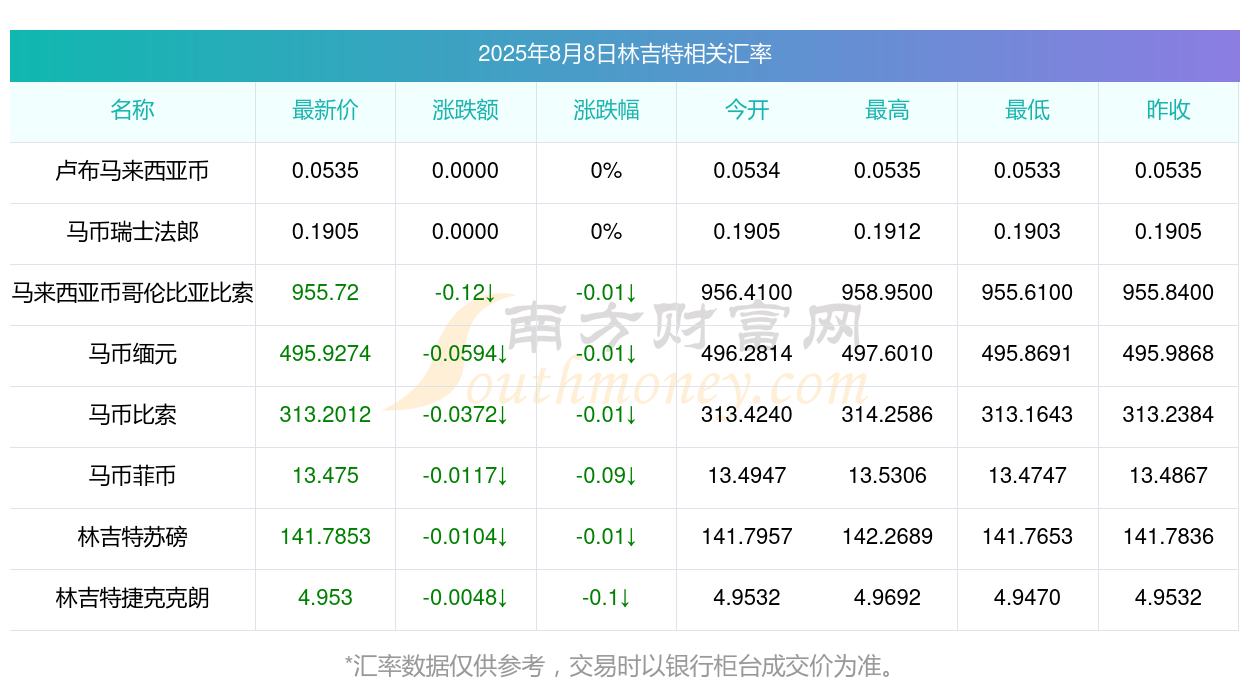Click the low value 13.4747
Screen dimensions: 1250x698
[x=1027, y=476]
